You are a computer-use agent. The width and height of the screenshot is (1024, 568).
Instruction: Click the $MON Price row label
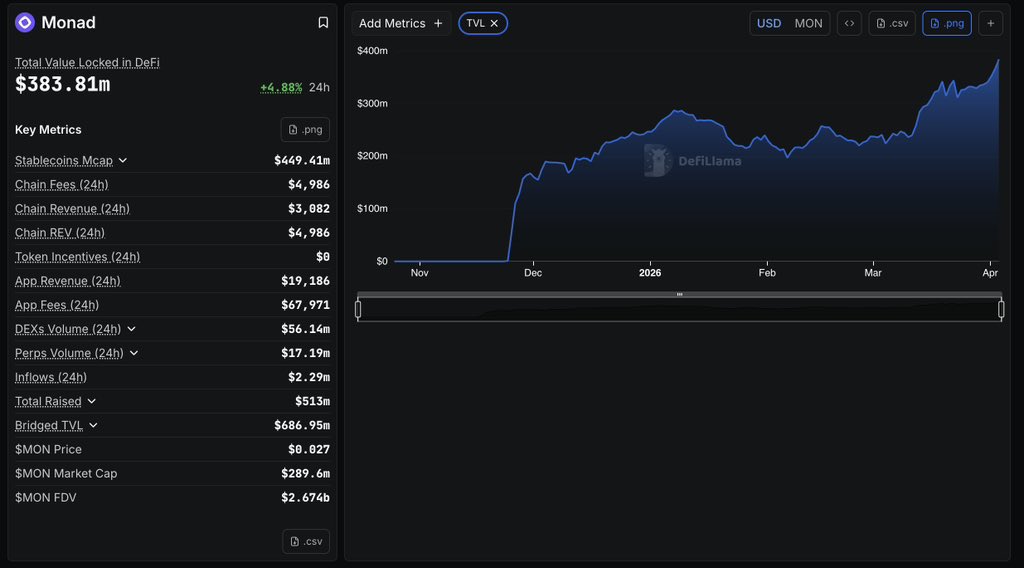click(x=48, y=450)
